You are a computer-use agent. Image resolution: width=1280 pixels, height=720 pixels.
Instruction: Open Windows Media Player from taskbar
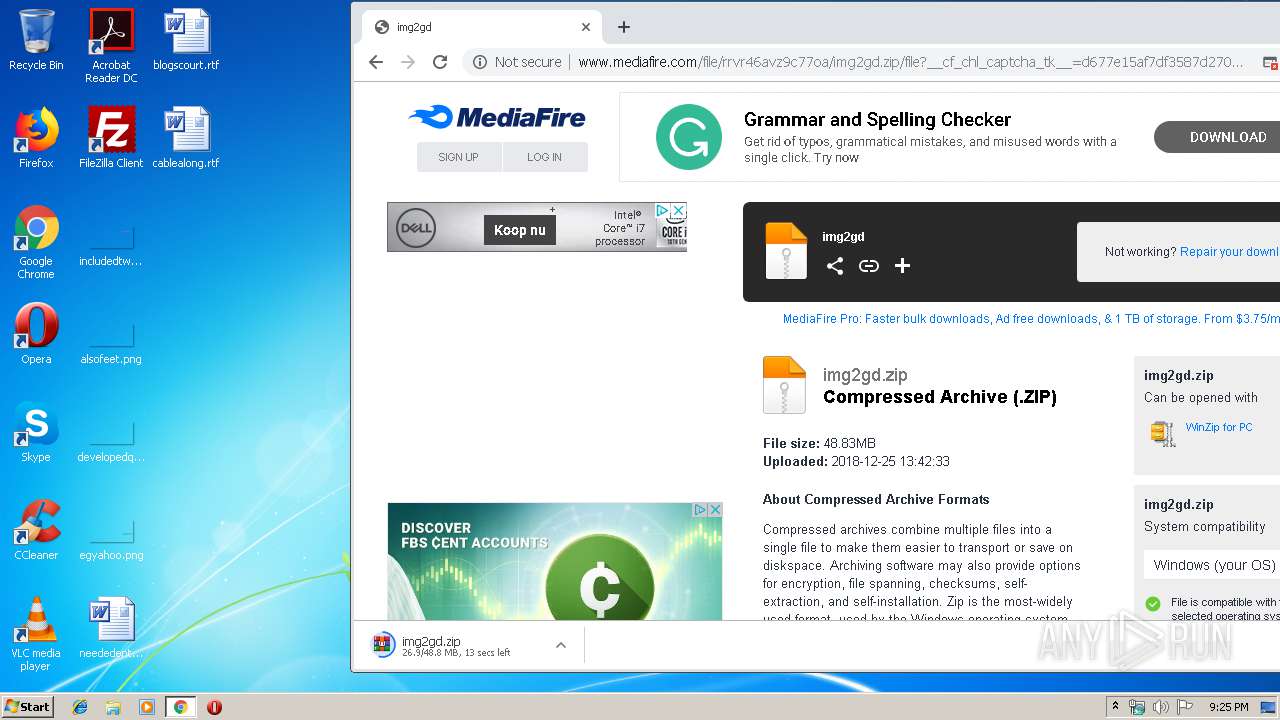[147, 707]
